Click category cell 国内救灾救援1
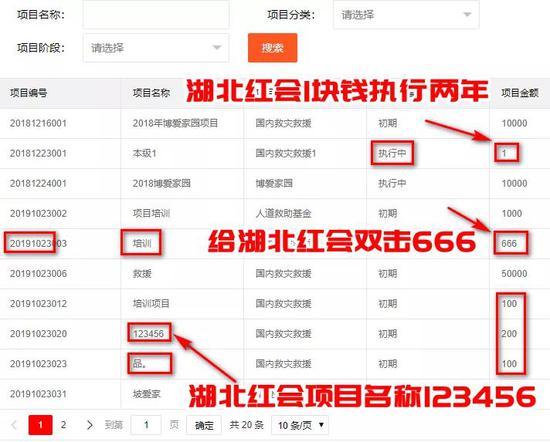The height and width of the screenshot is (442, 550). pyautogui.click(x=286, y=153)
